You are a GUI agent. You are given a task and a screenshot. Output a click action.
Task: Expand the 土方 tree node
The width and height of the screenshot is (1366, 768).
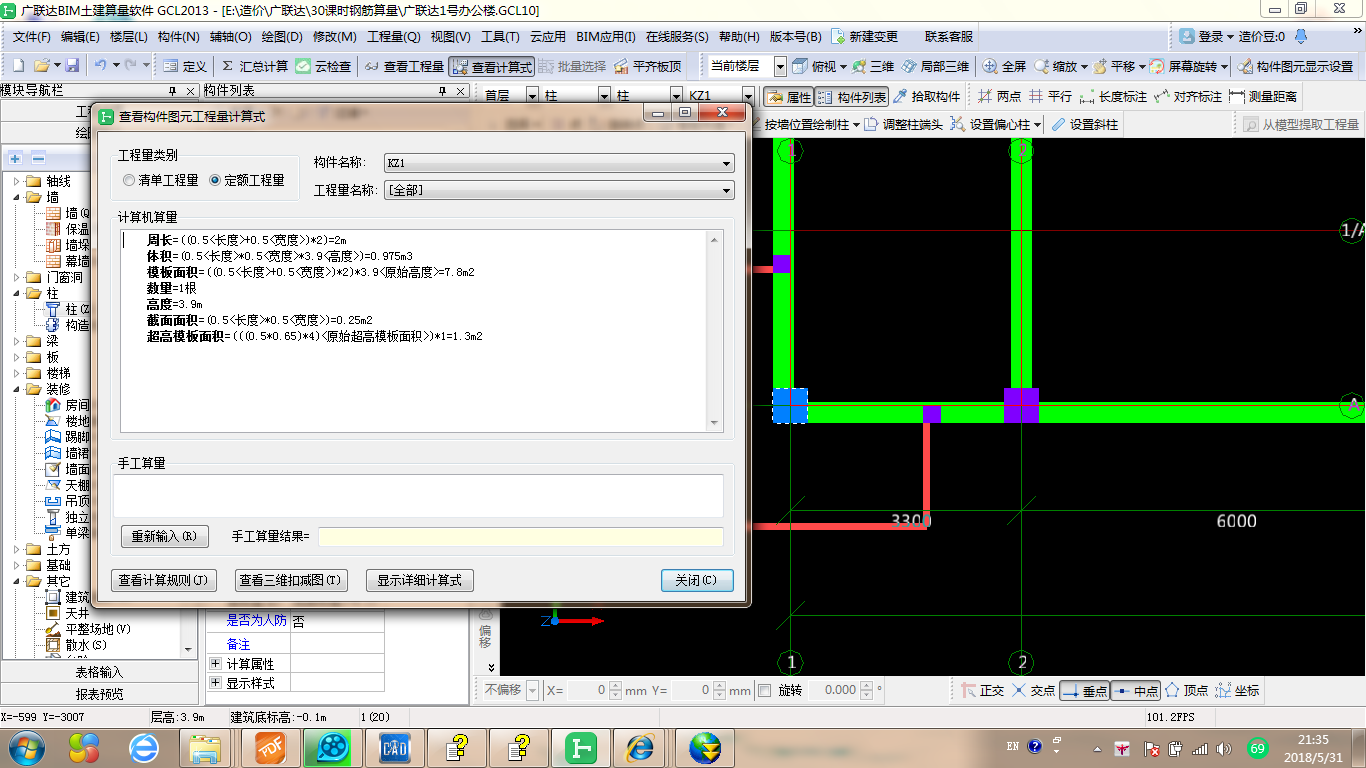pyautogui.click(x=17, y=549)
